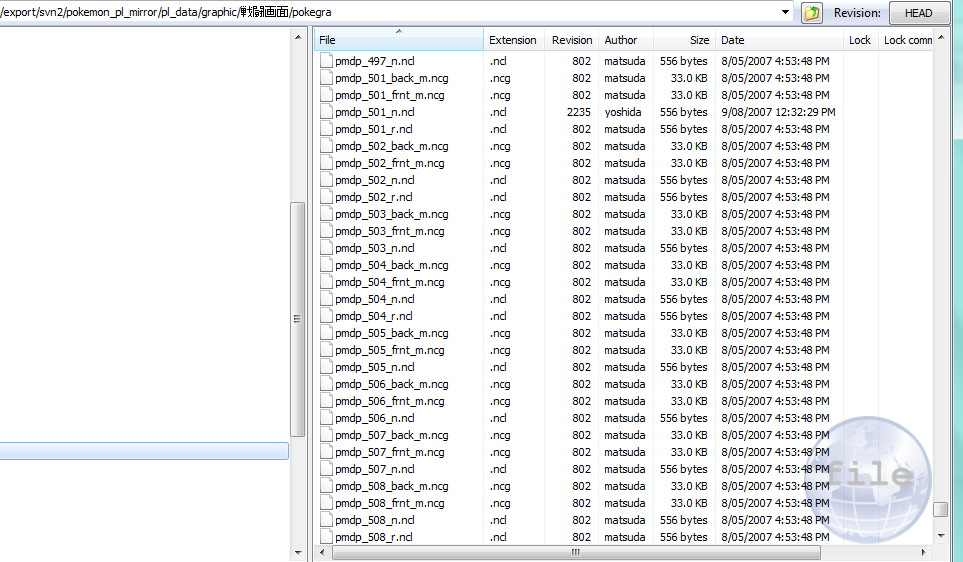Select the file icon of pmdp_506_n.ncl
Image resolution: width=963 pixels, height=562 pixels.
point(326,418)
